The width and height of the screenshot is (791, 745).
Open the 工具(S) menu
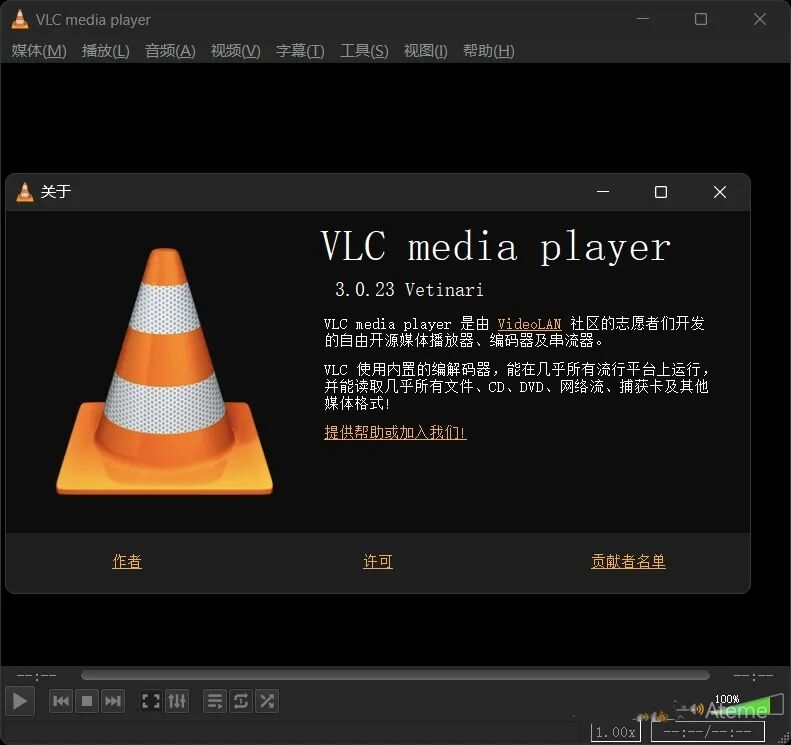364,50
